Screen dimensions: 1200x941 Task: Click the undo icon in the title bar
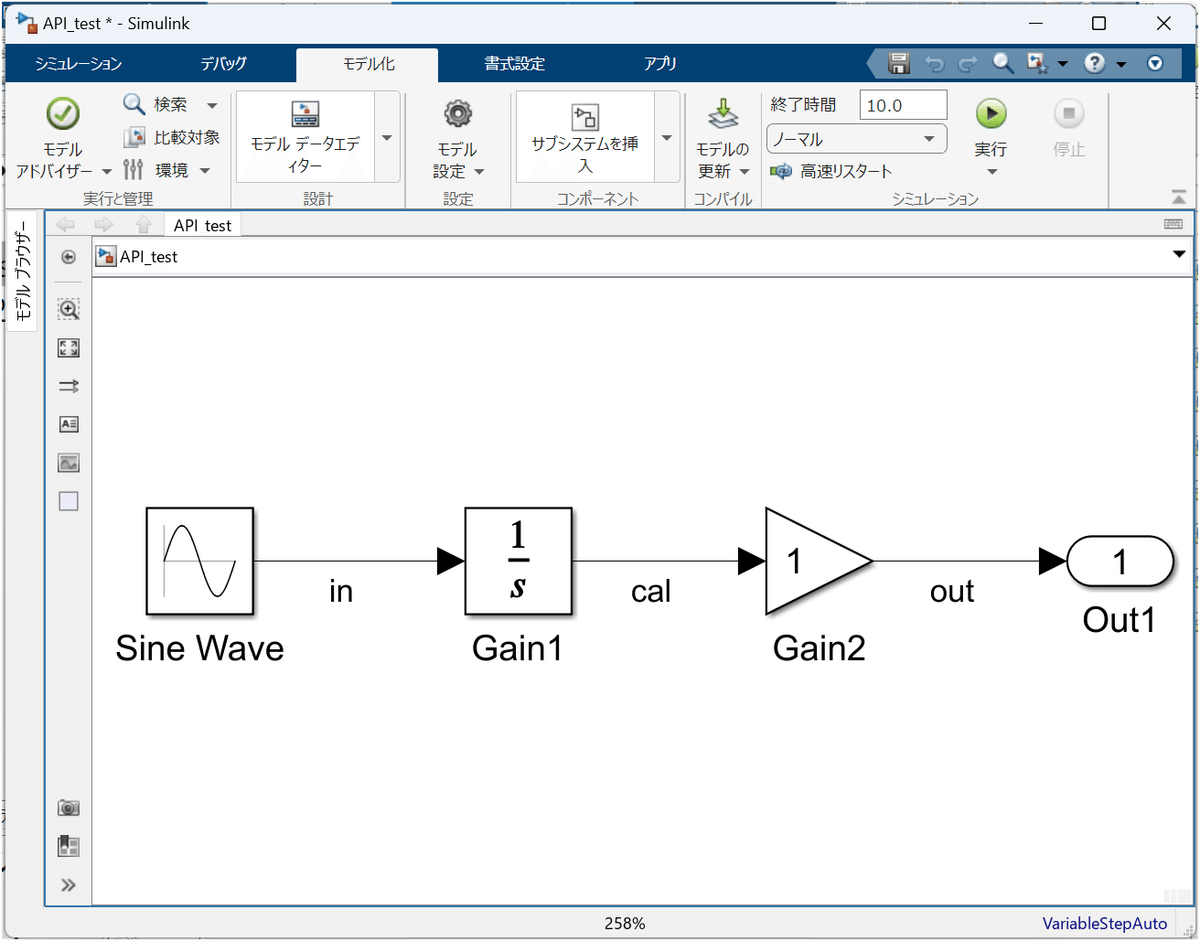(933, 62)
